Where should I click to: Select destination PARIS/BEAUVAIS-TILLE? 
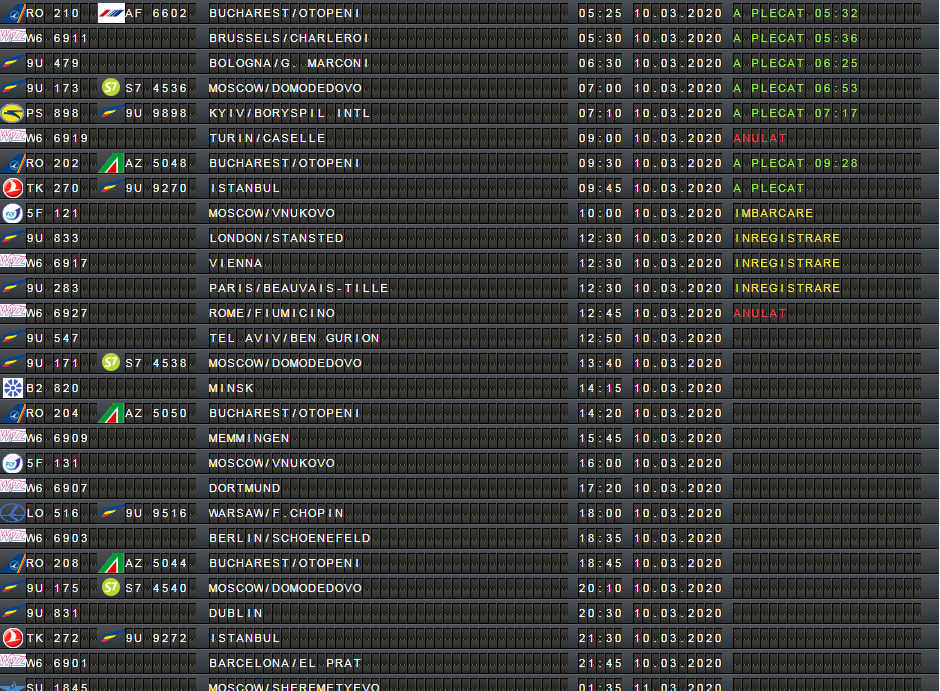pos(299,288)
